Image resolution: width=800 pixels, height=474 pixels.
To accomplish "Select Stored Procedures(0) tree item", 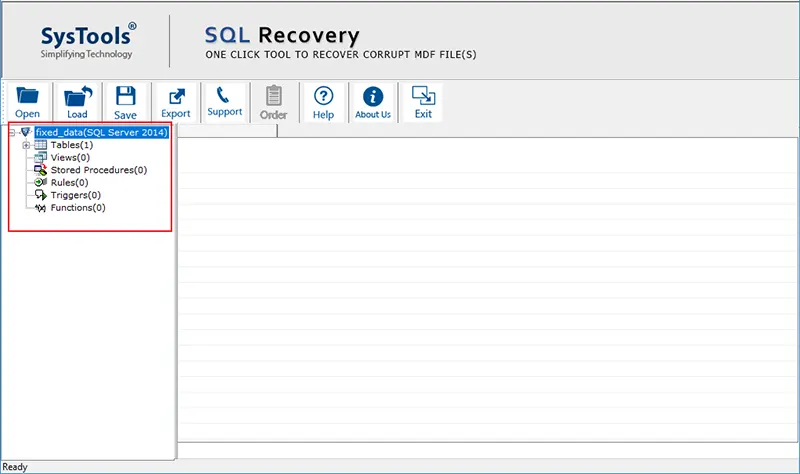I will point(99,170).
